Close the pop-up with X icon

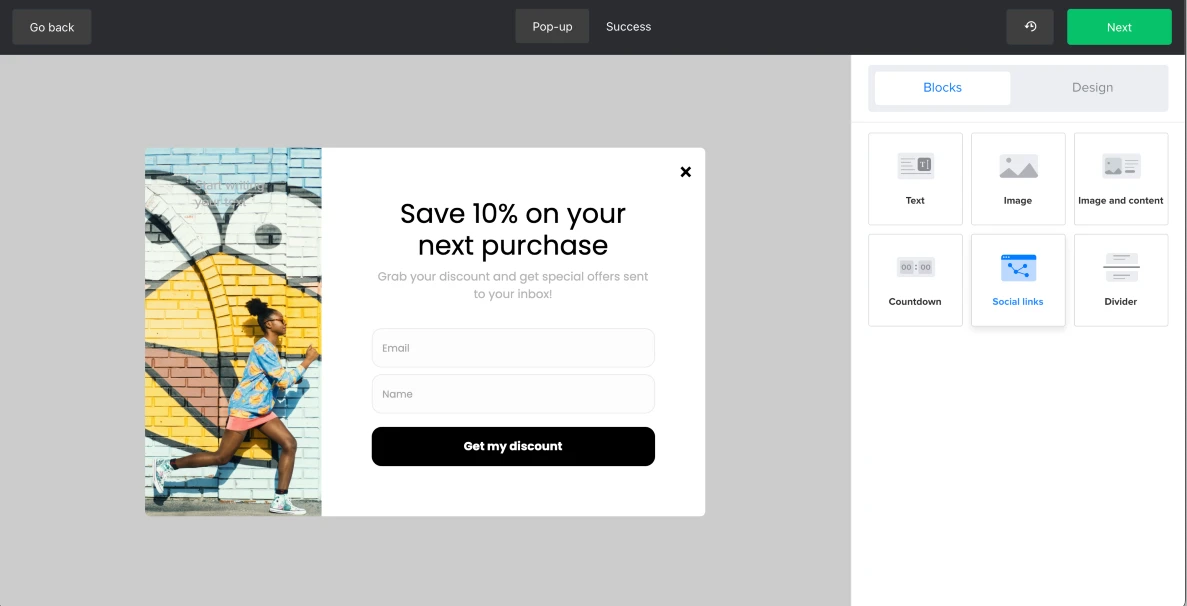(685, 172)
